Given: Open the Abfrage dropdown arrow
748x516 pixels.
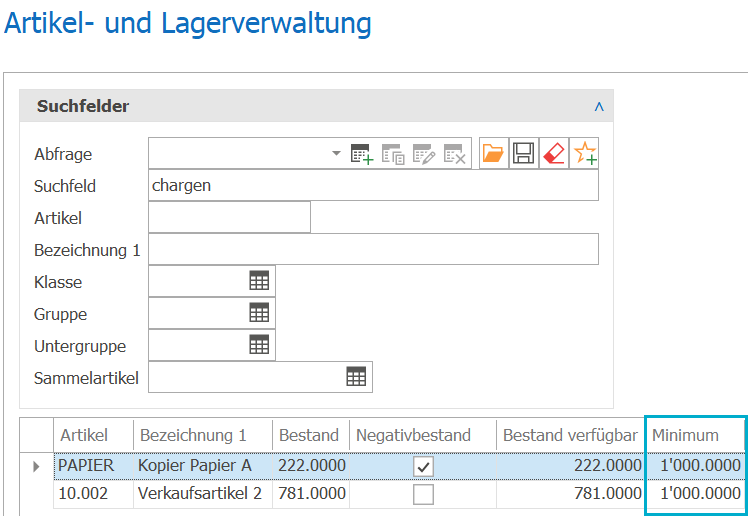Looking at the screenshot, I should point(336,154).
